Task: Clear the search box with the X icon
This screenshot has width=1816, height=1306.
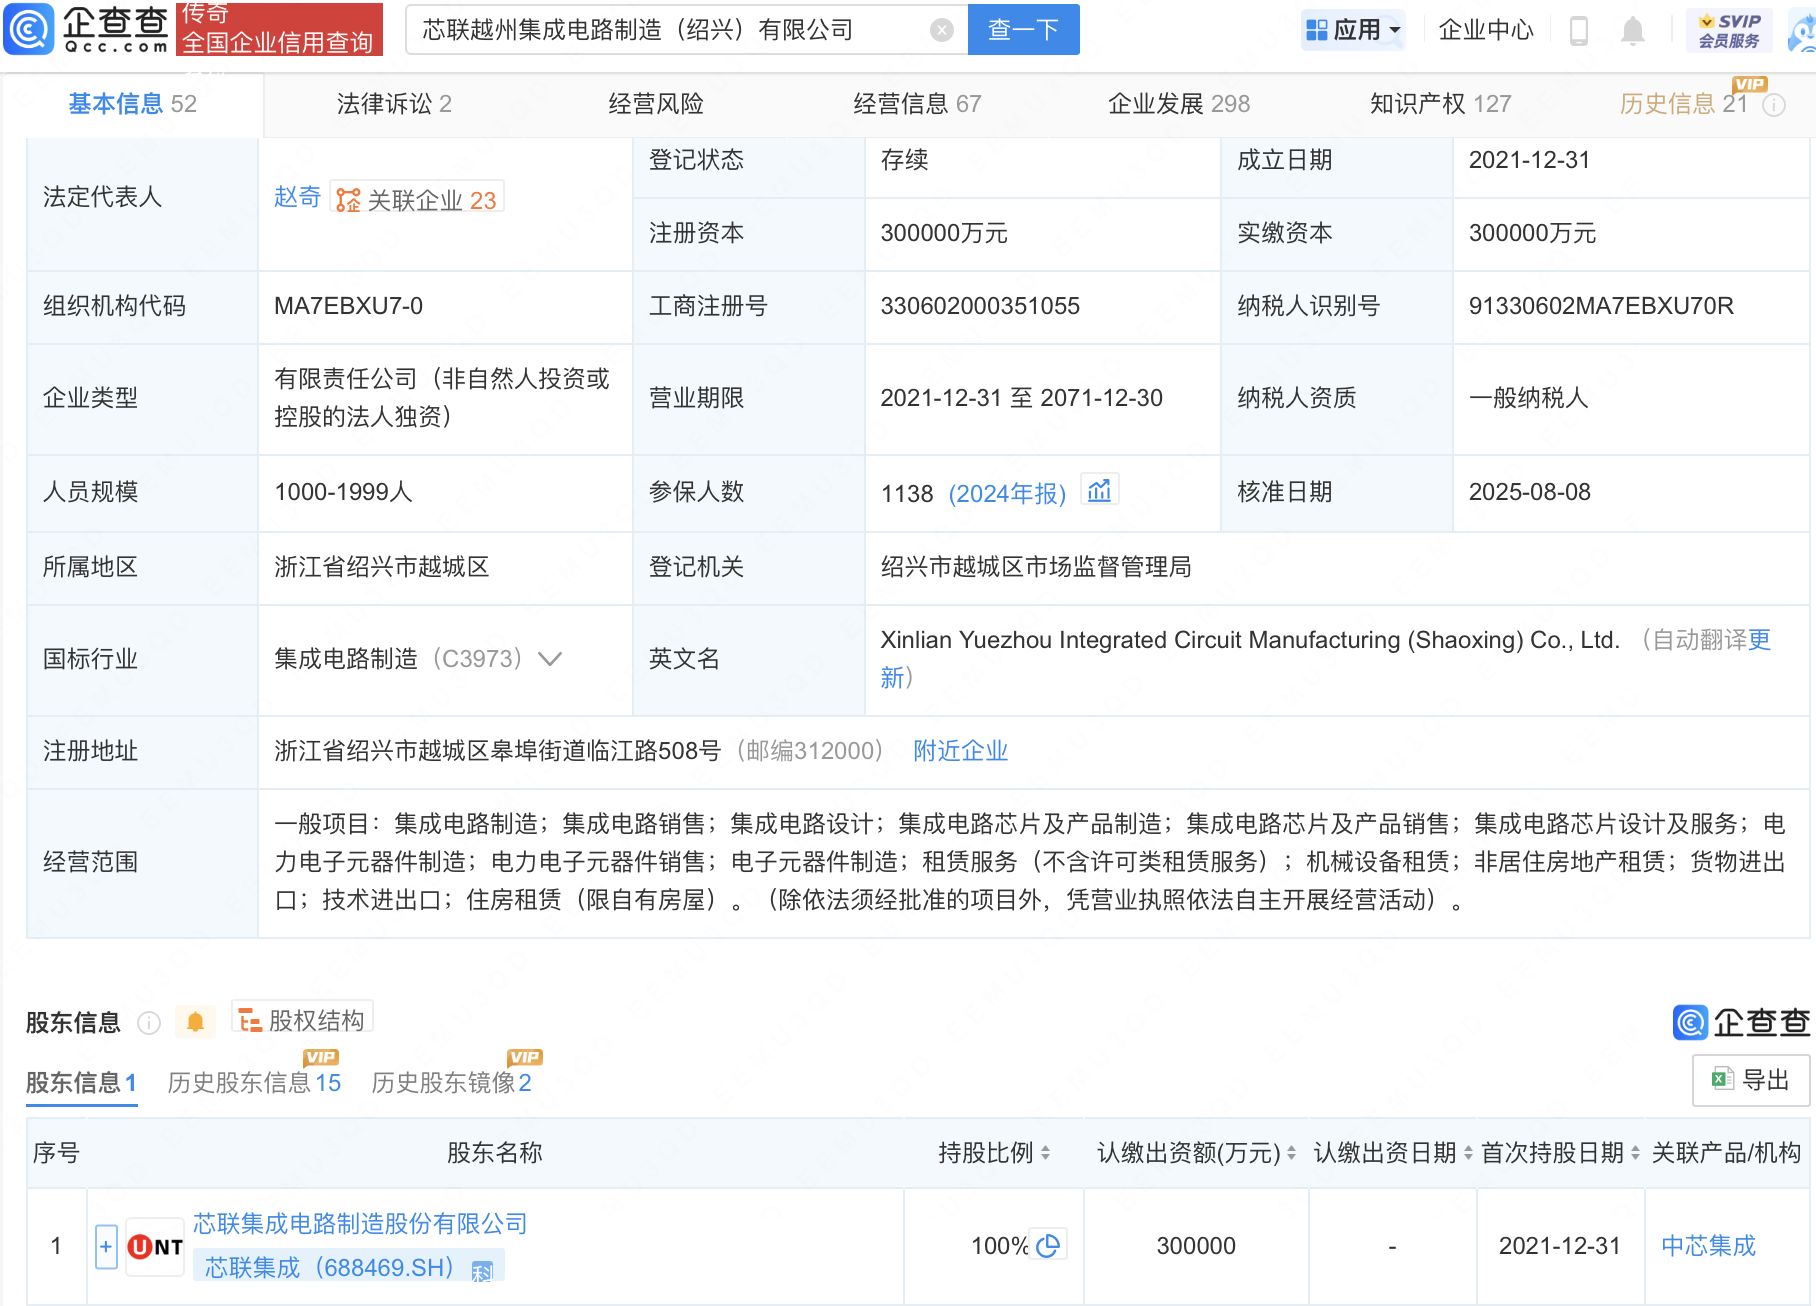Action: point(941,30)
